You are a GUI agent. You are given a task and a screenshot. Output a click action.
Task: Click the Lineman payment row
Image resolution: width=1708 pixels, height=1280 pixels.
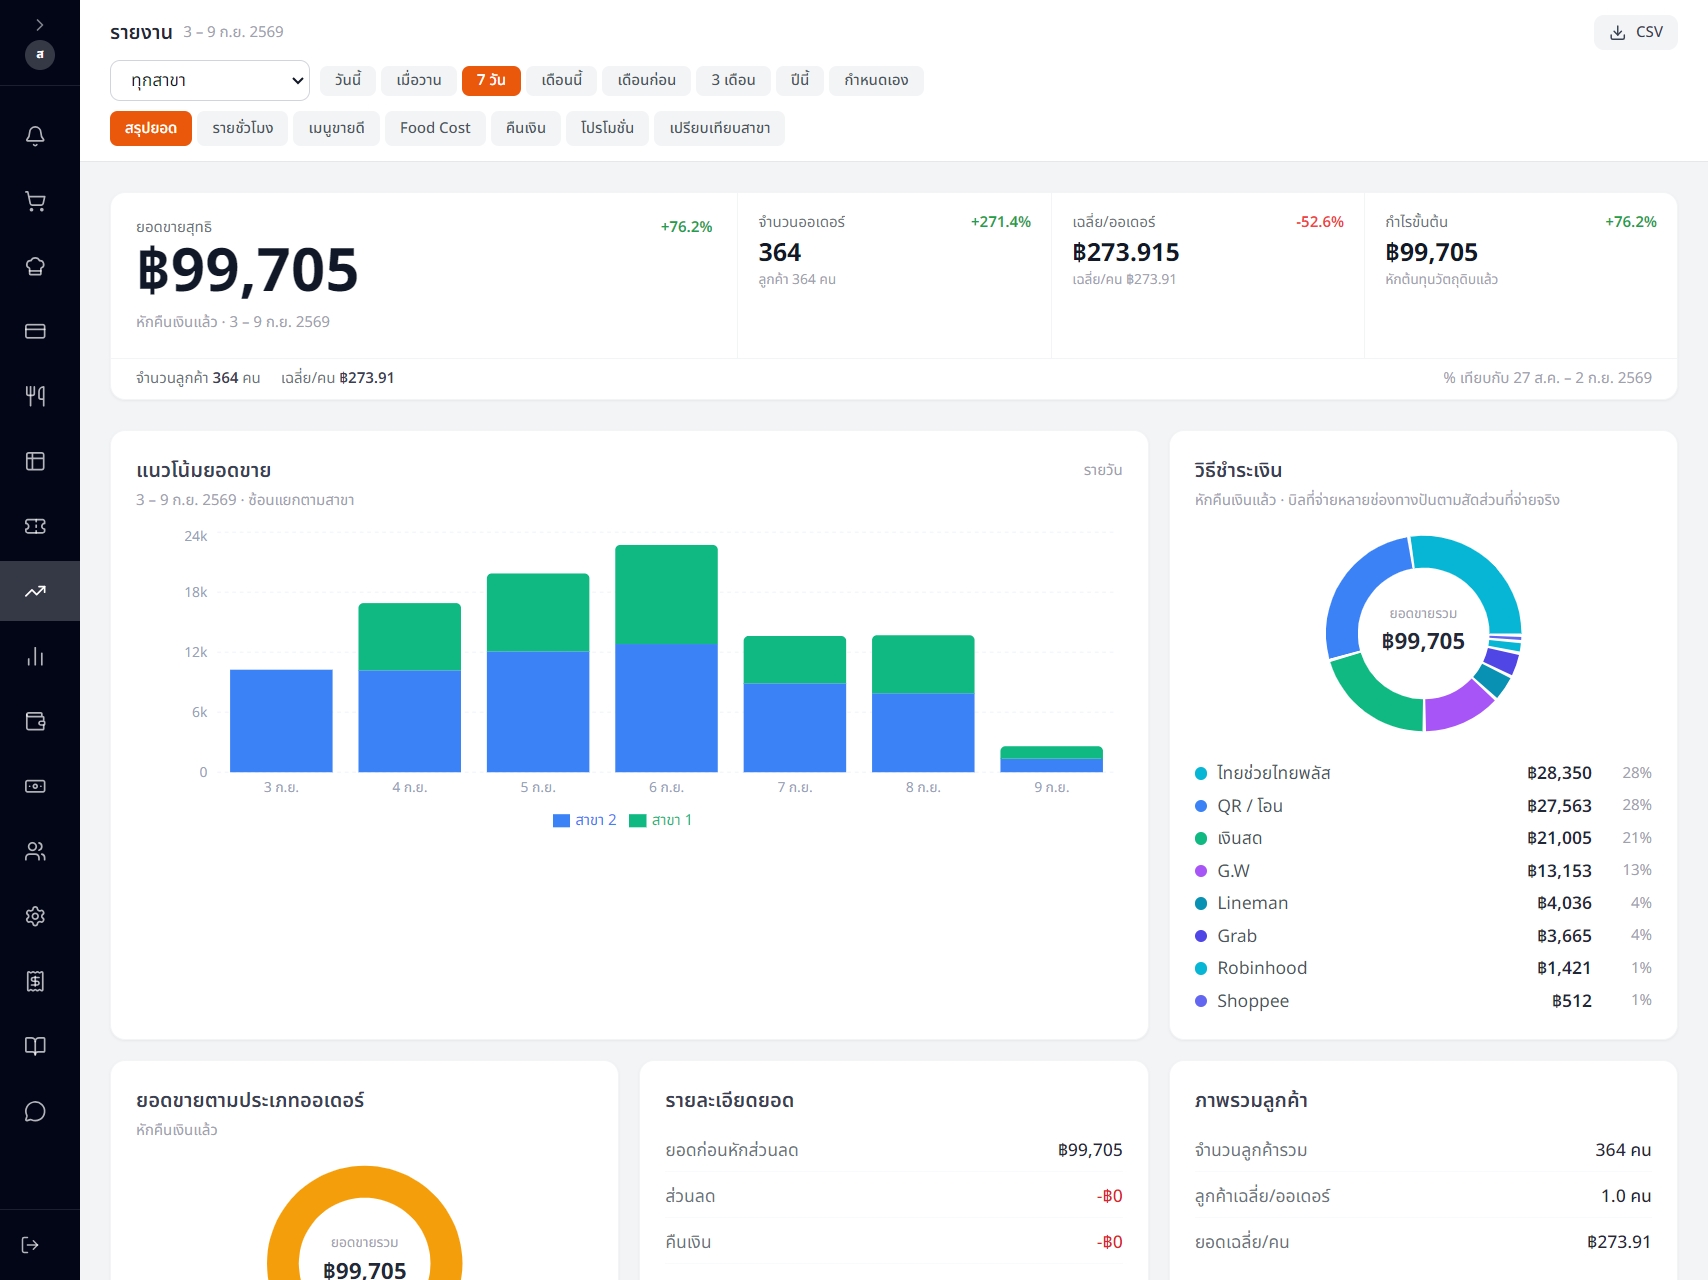pyautogui.click(x=1423, y=903)
